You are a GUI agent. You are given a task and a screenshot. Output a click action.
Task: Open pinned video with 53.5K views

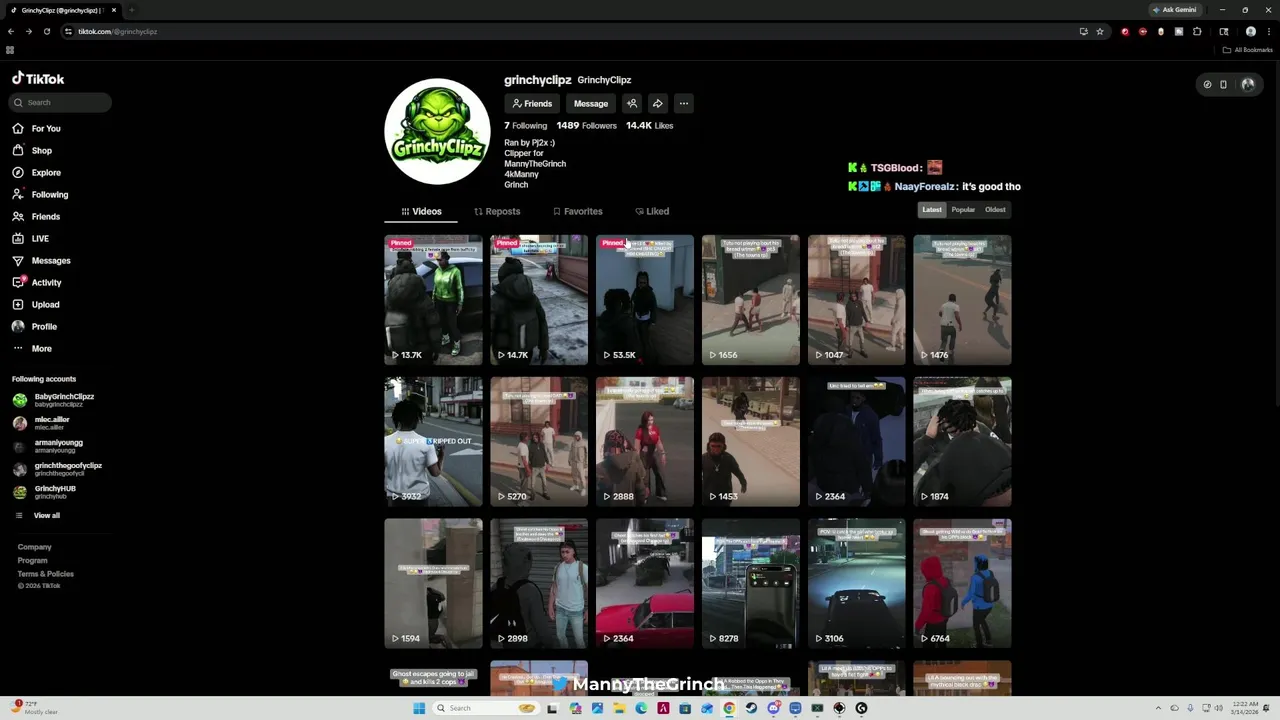[x=645, y=299]
